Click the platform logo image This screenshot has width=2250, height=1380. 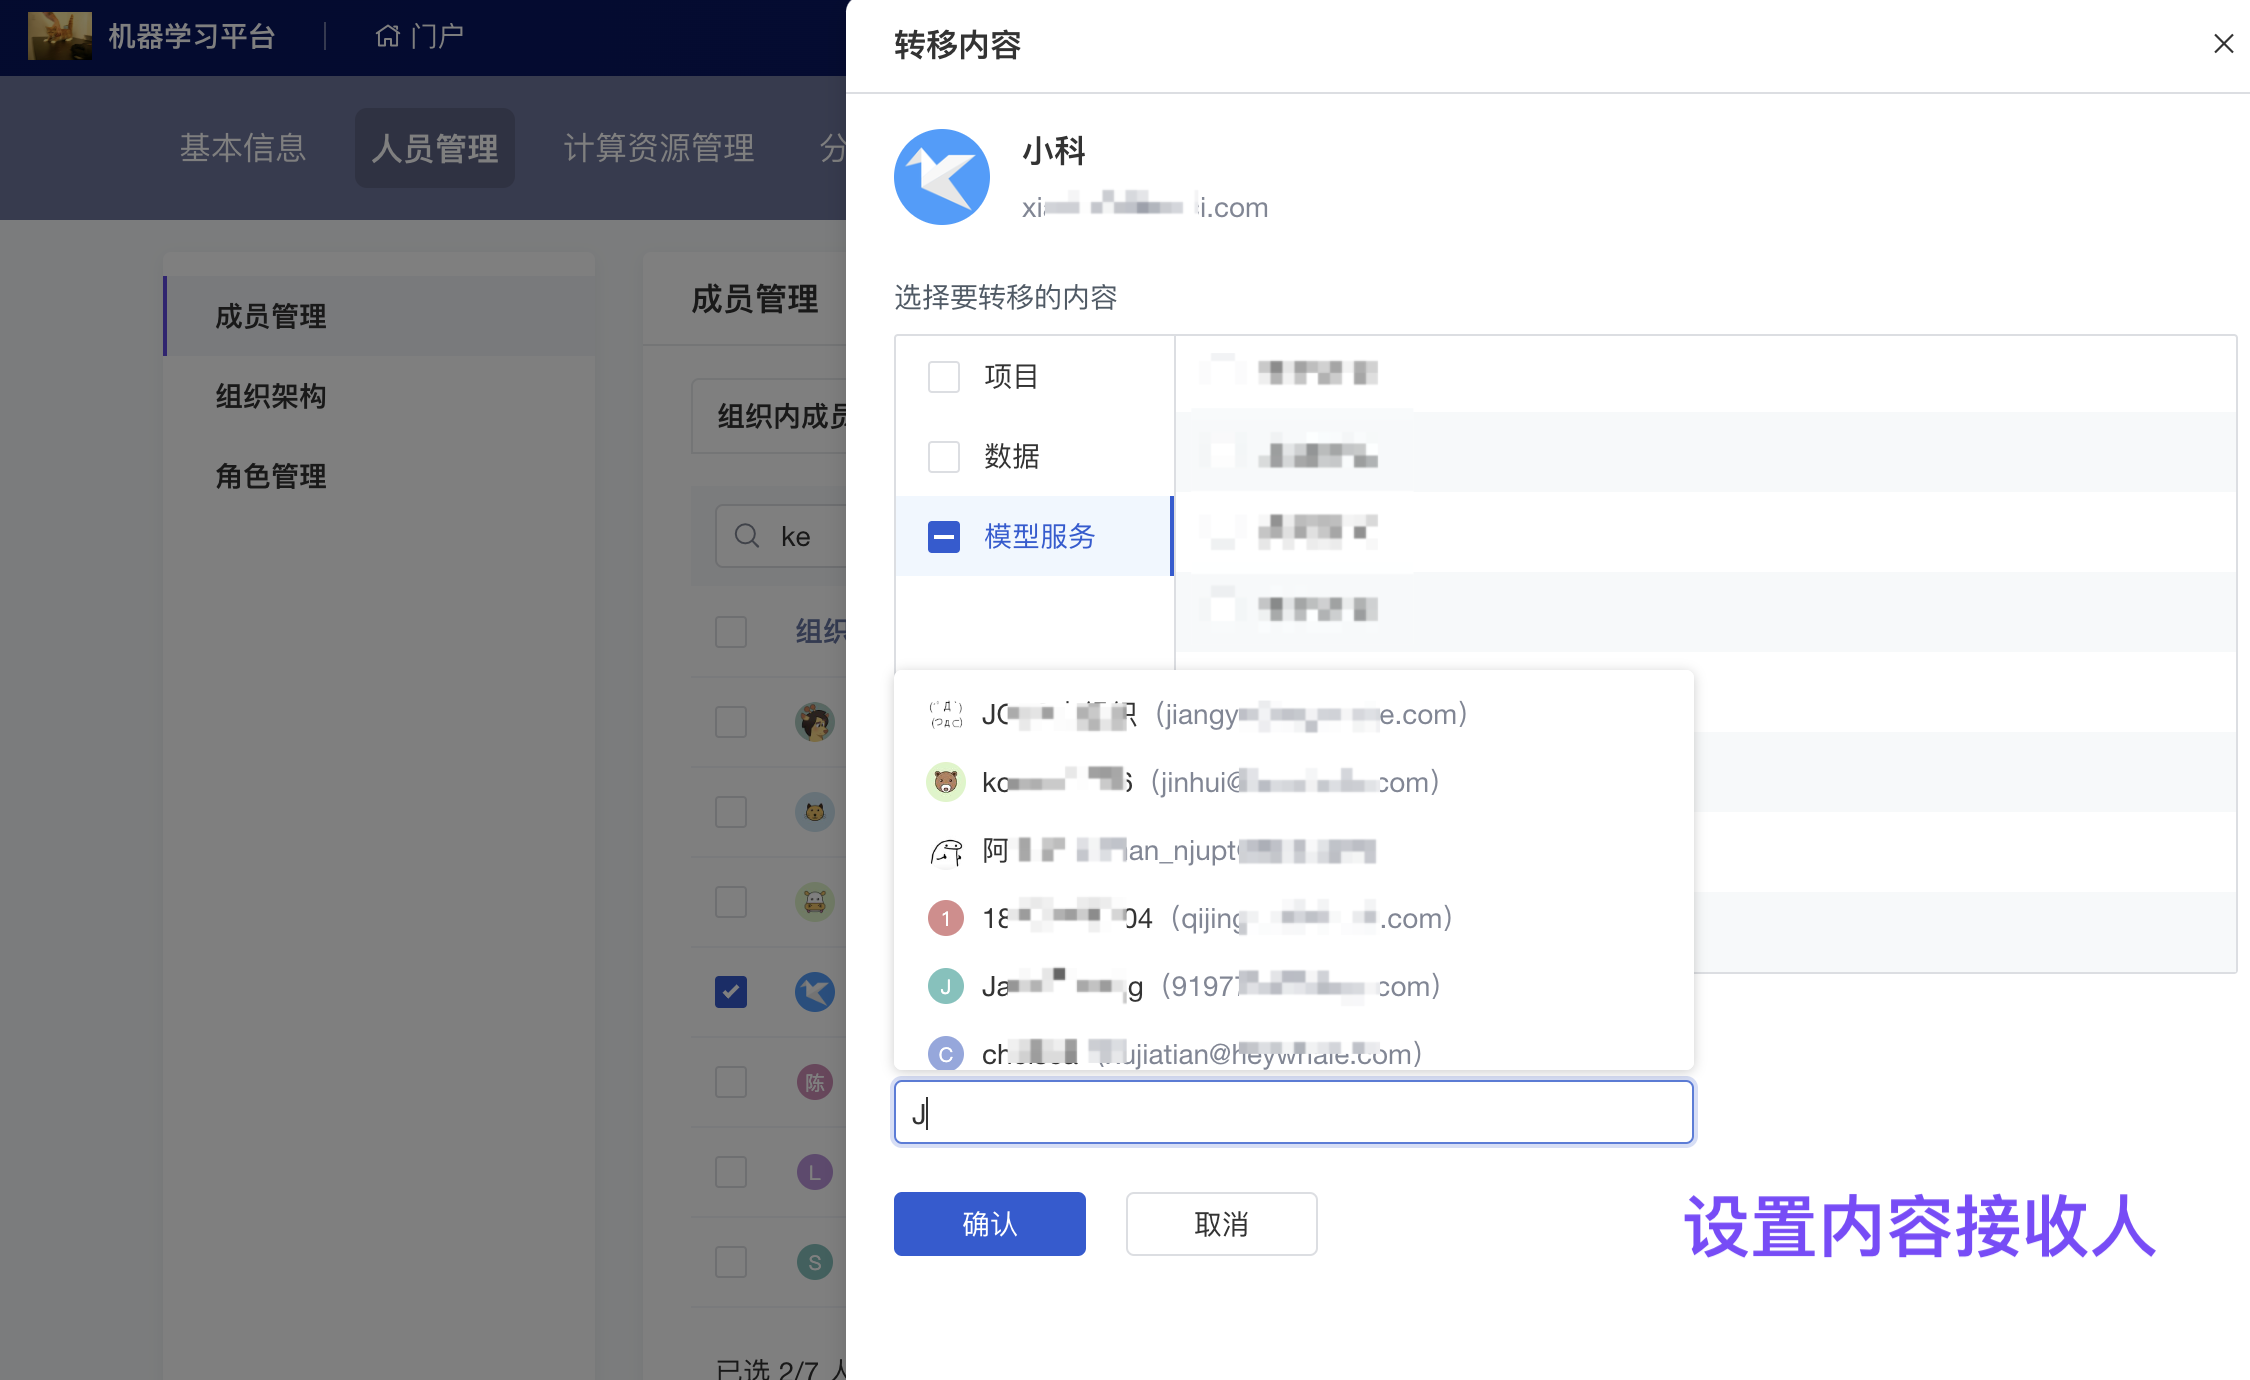(59, 36)
